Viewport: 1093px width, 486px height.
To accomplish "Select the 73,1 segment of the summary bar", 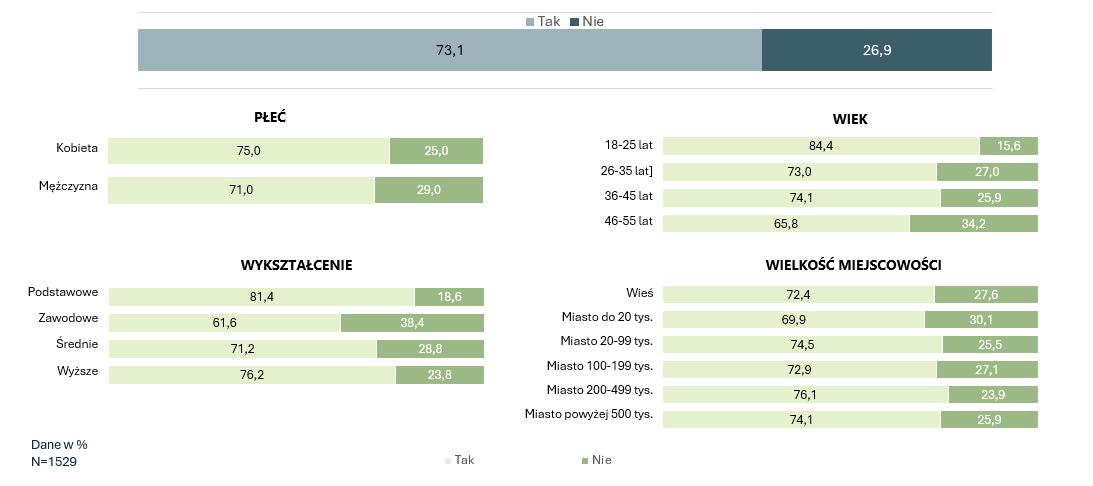I will [x=449, y=50].
